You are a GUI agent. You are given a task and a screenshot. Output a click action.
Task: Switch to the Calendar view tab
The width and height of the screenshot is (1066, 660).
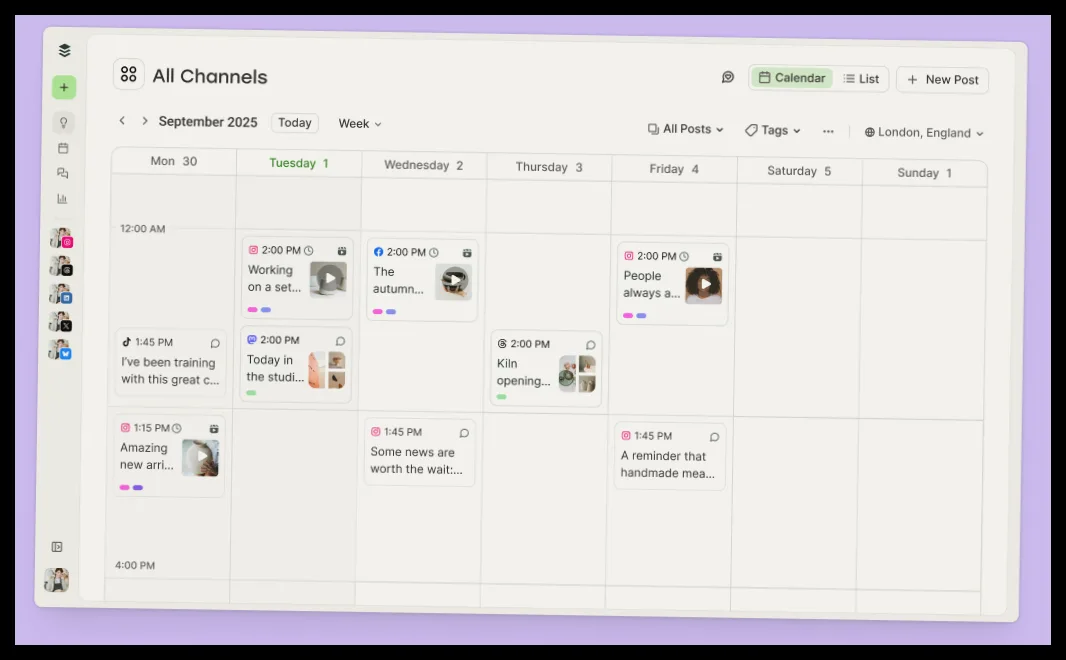(792, 78)
